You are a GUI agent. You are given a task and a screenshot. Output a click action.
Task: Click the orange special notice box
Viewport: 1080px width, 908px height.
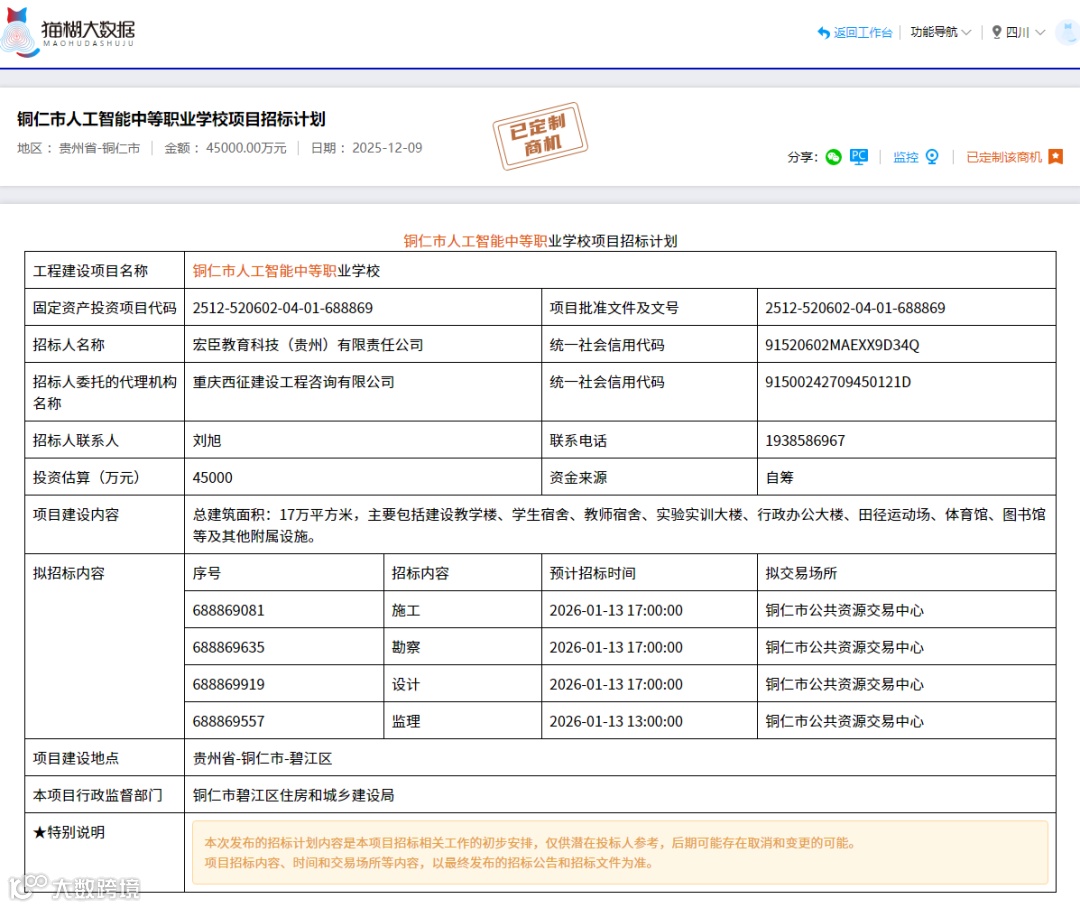(x=619, y=852)
